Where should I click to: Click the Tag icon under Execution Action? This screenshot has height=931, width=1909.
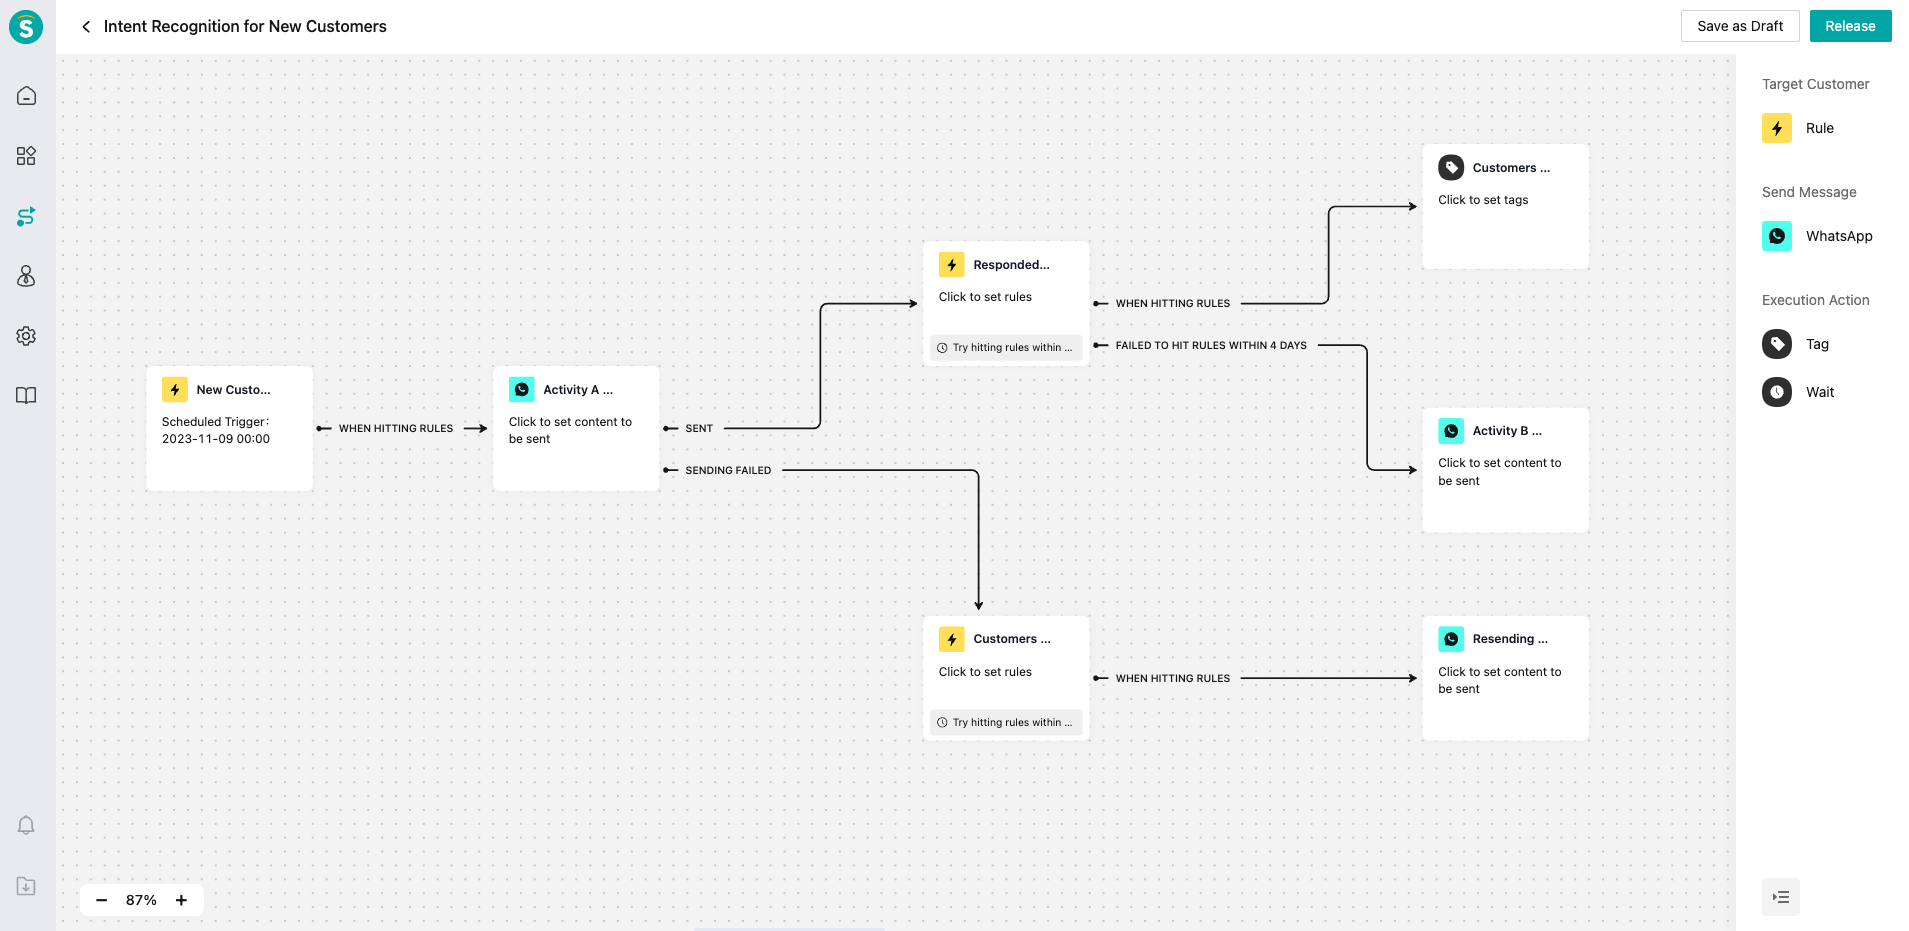[x=1777, y=344]
